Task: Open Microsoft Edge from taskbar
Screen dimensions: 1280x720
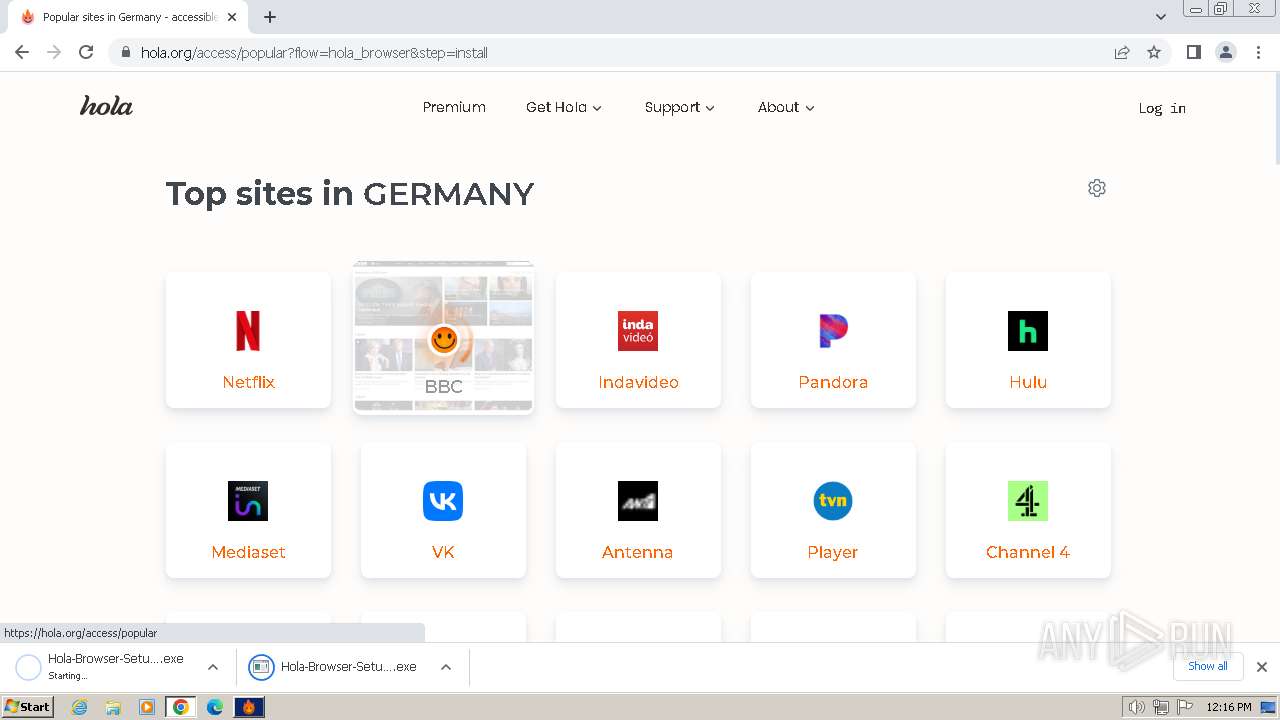Action: coord(215,707)
